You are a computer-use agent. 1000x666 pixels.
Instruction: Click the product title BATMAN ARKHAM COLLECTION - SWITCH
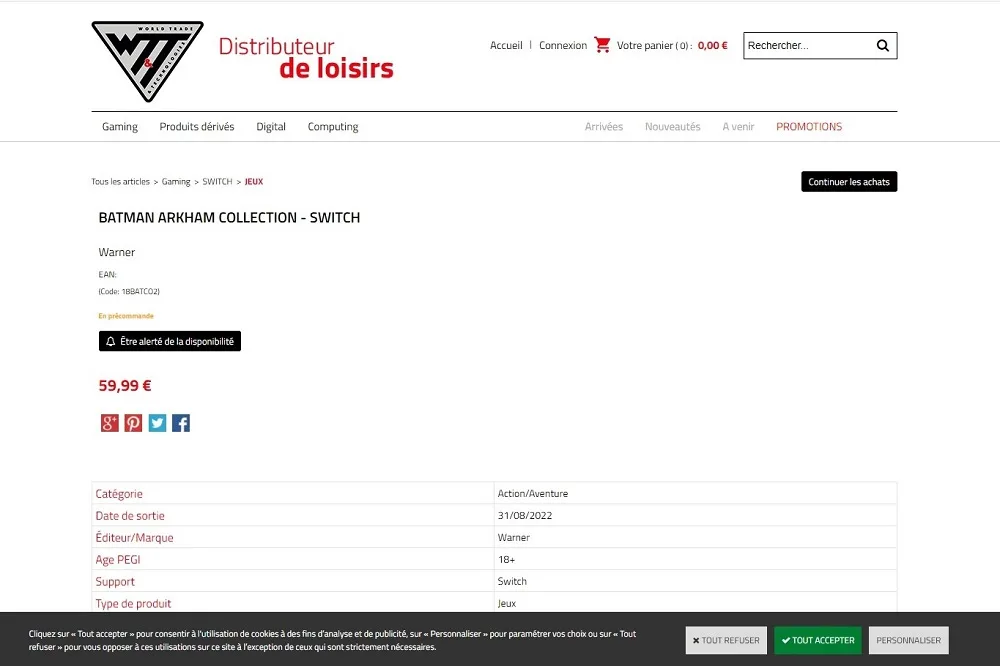(230, 218)
